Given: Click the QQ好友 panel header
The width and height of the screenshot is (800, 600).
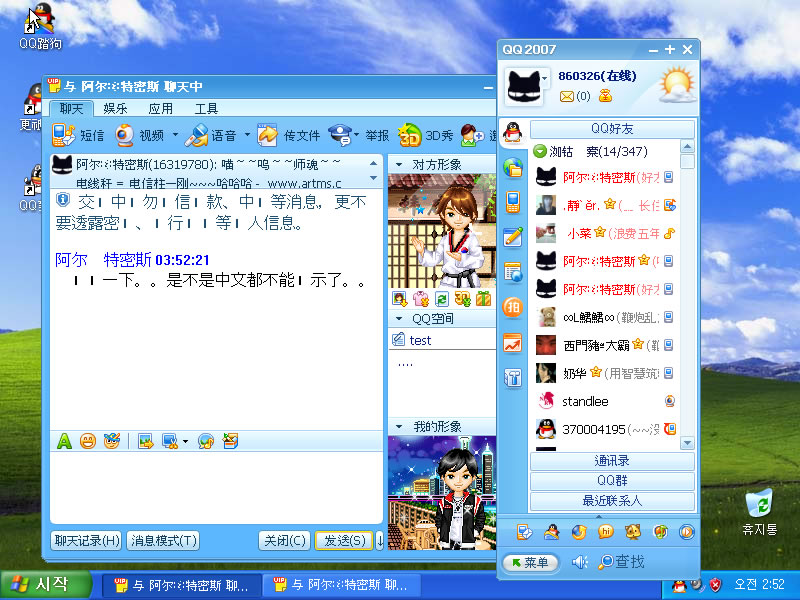Looking at the screenshot, I should pos(612,129).
